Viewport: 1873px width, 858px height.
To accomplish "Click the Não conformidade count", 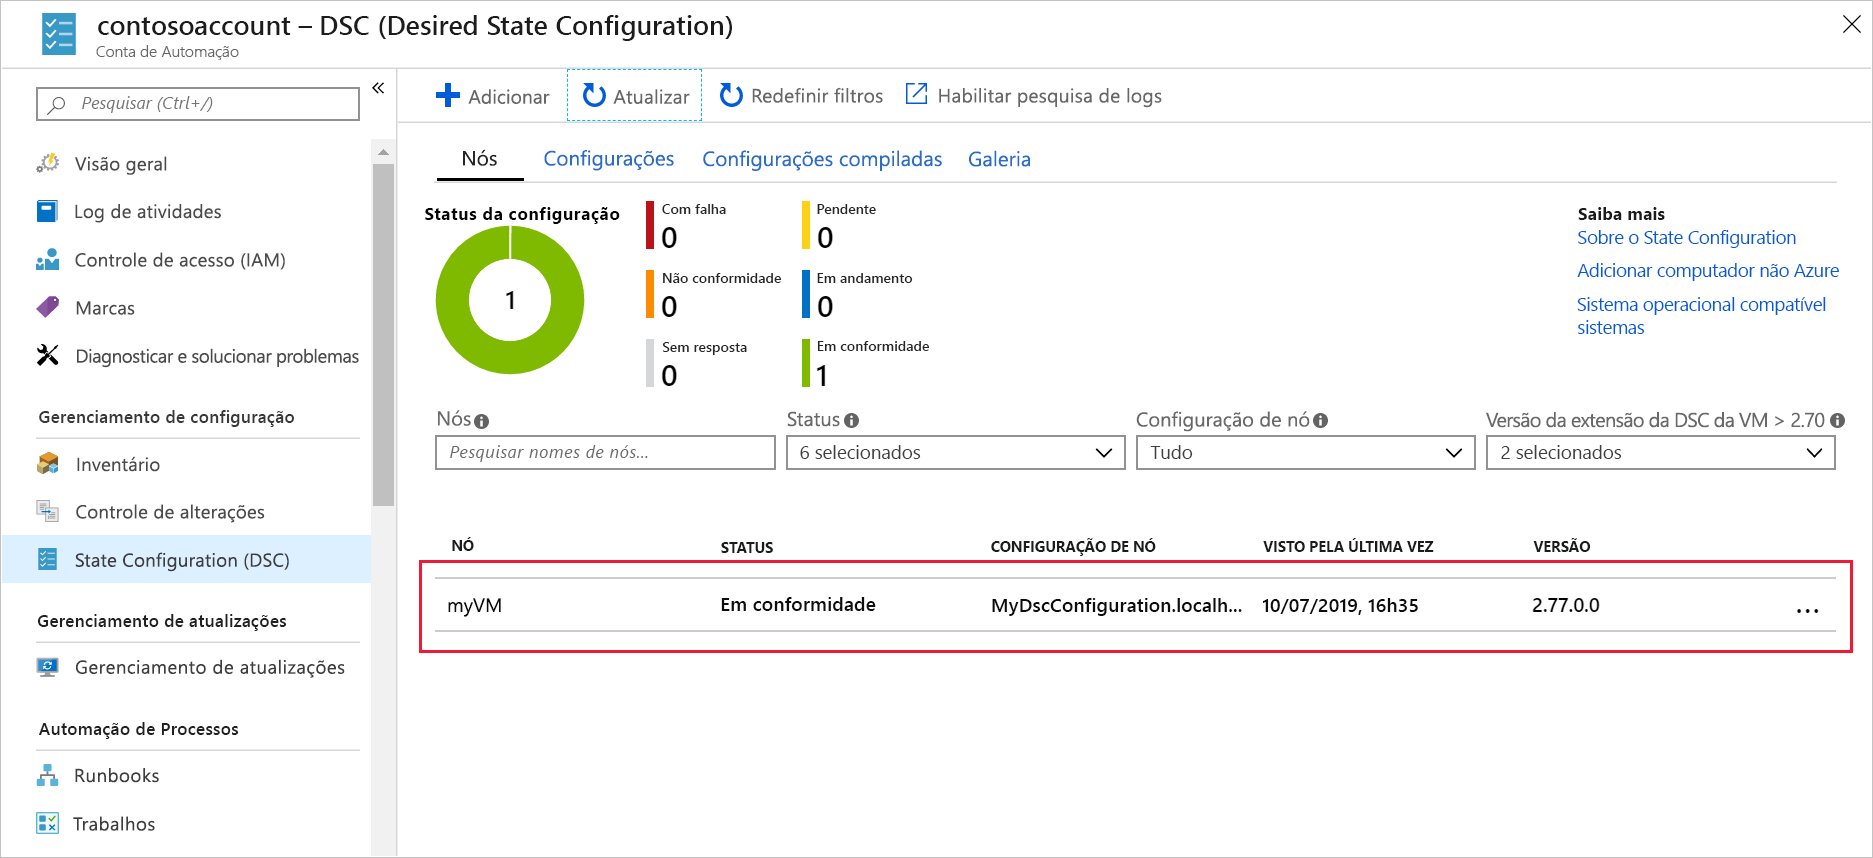I will click(x=669, y=306).
